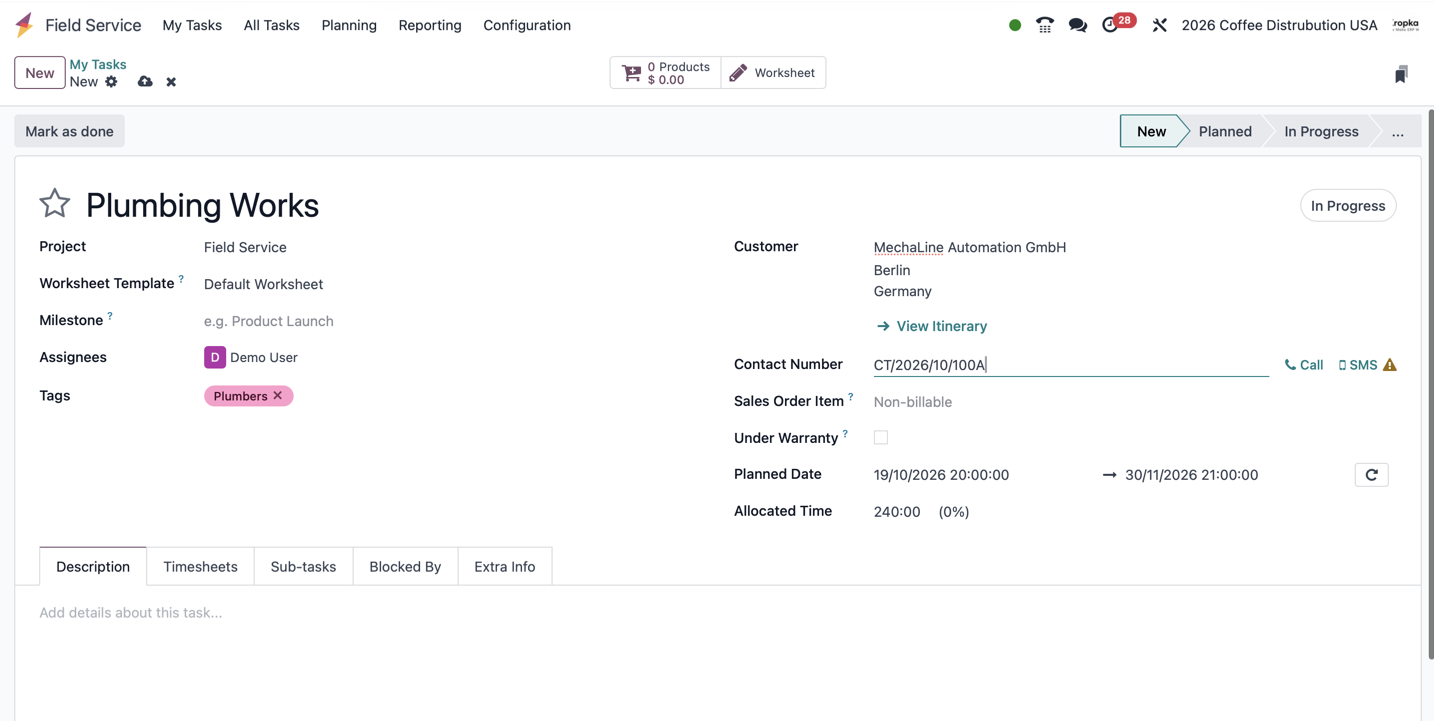Click the Mark as done button
This screenshot has width=1434, height=721.
69,131
